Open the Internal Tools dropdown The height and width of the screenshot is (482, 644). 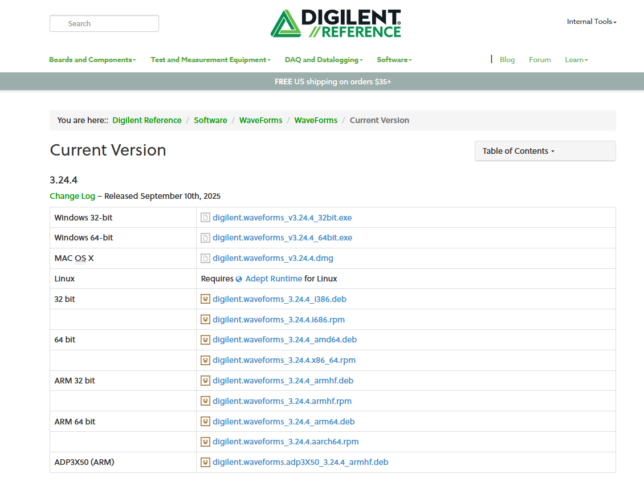click(x=591, y=21)
